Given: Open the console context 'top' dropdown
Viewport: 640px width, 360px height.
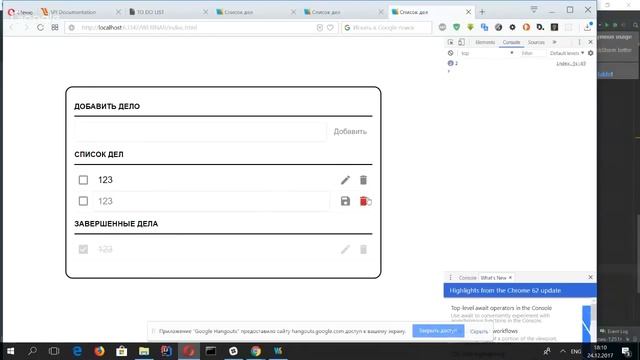Looking at the screenshot, I should point(487,53).
